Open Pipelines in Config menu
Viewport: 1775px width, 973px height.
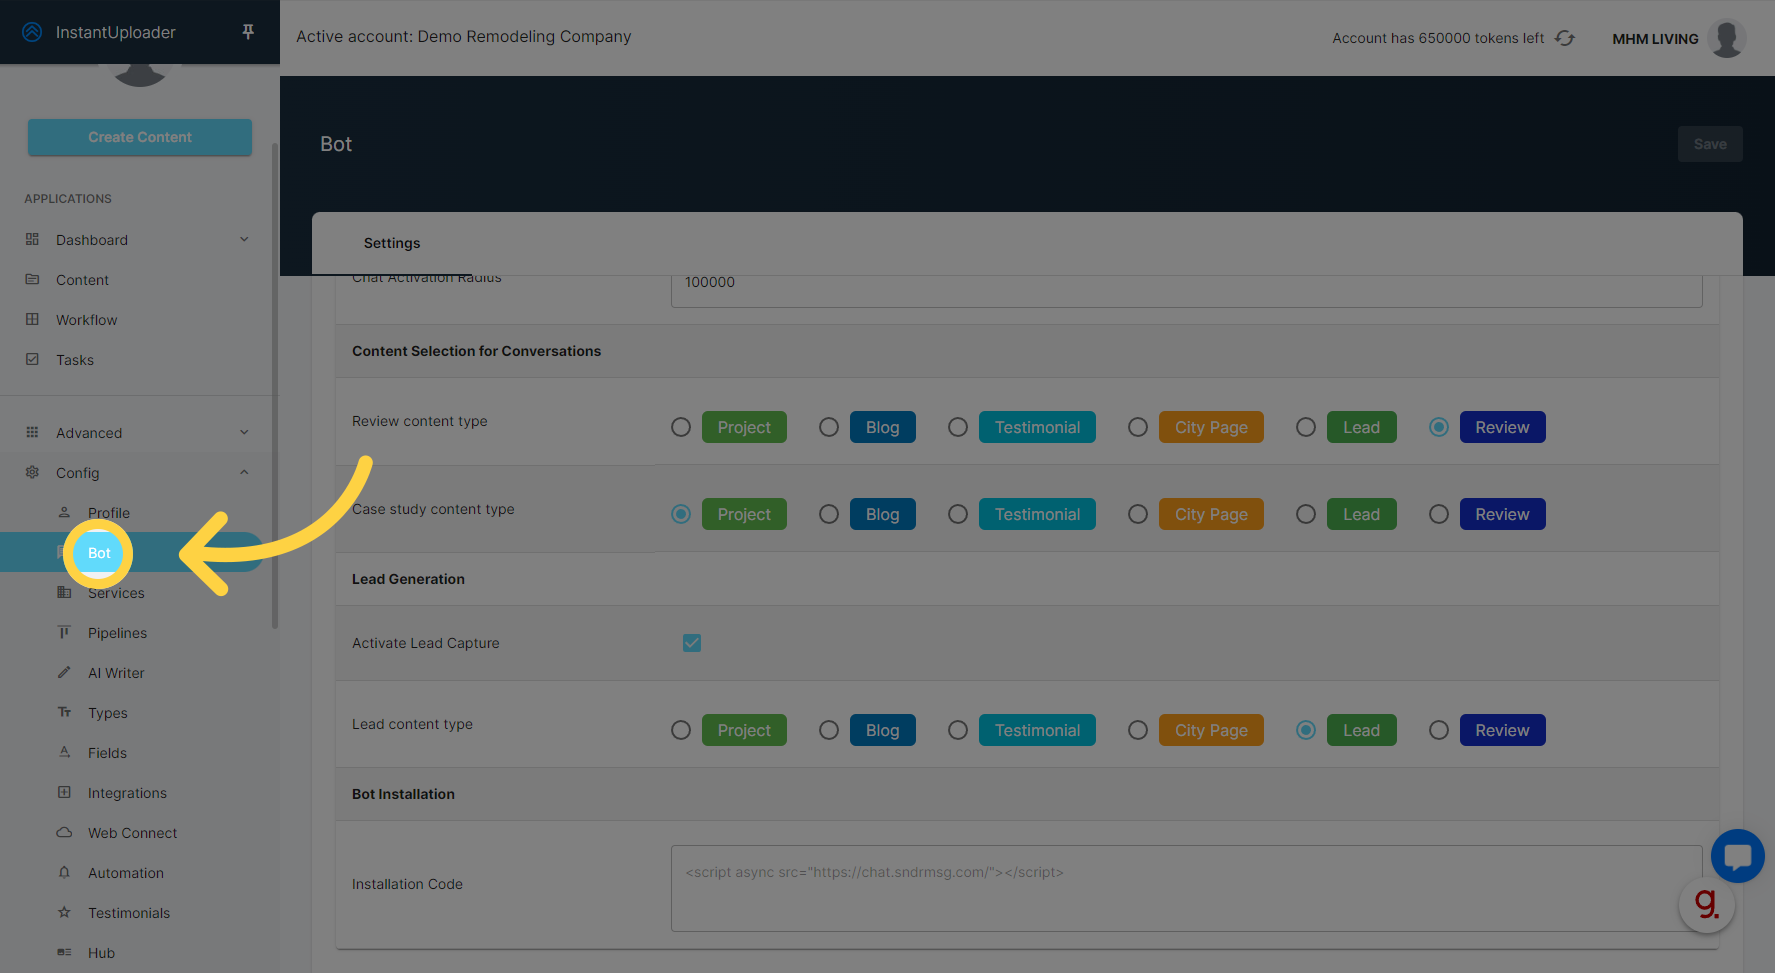117,633
